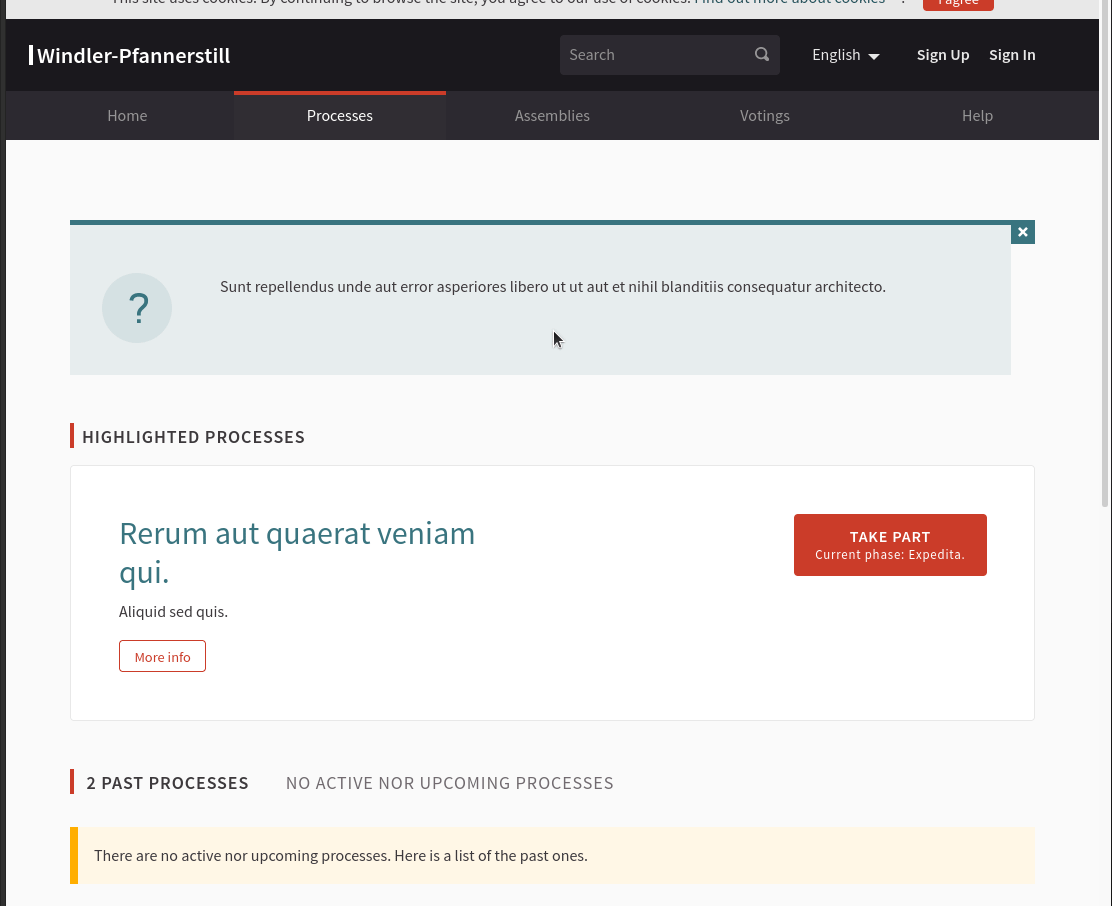Screen dimensions: 1112x906
Task: Open the Help menu item
Action: click(x=977, y=116)
